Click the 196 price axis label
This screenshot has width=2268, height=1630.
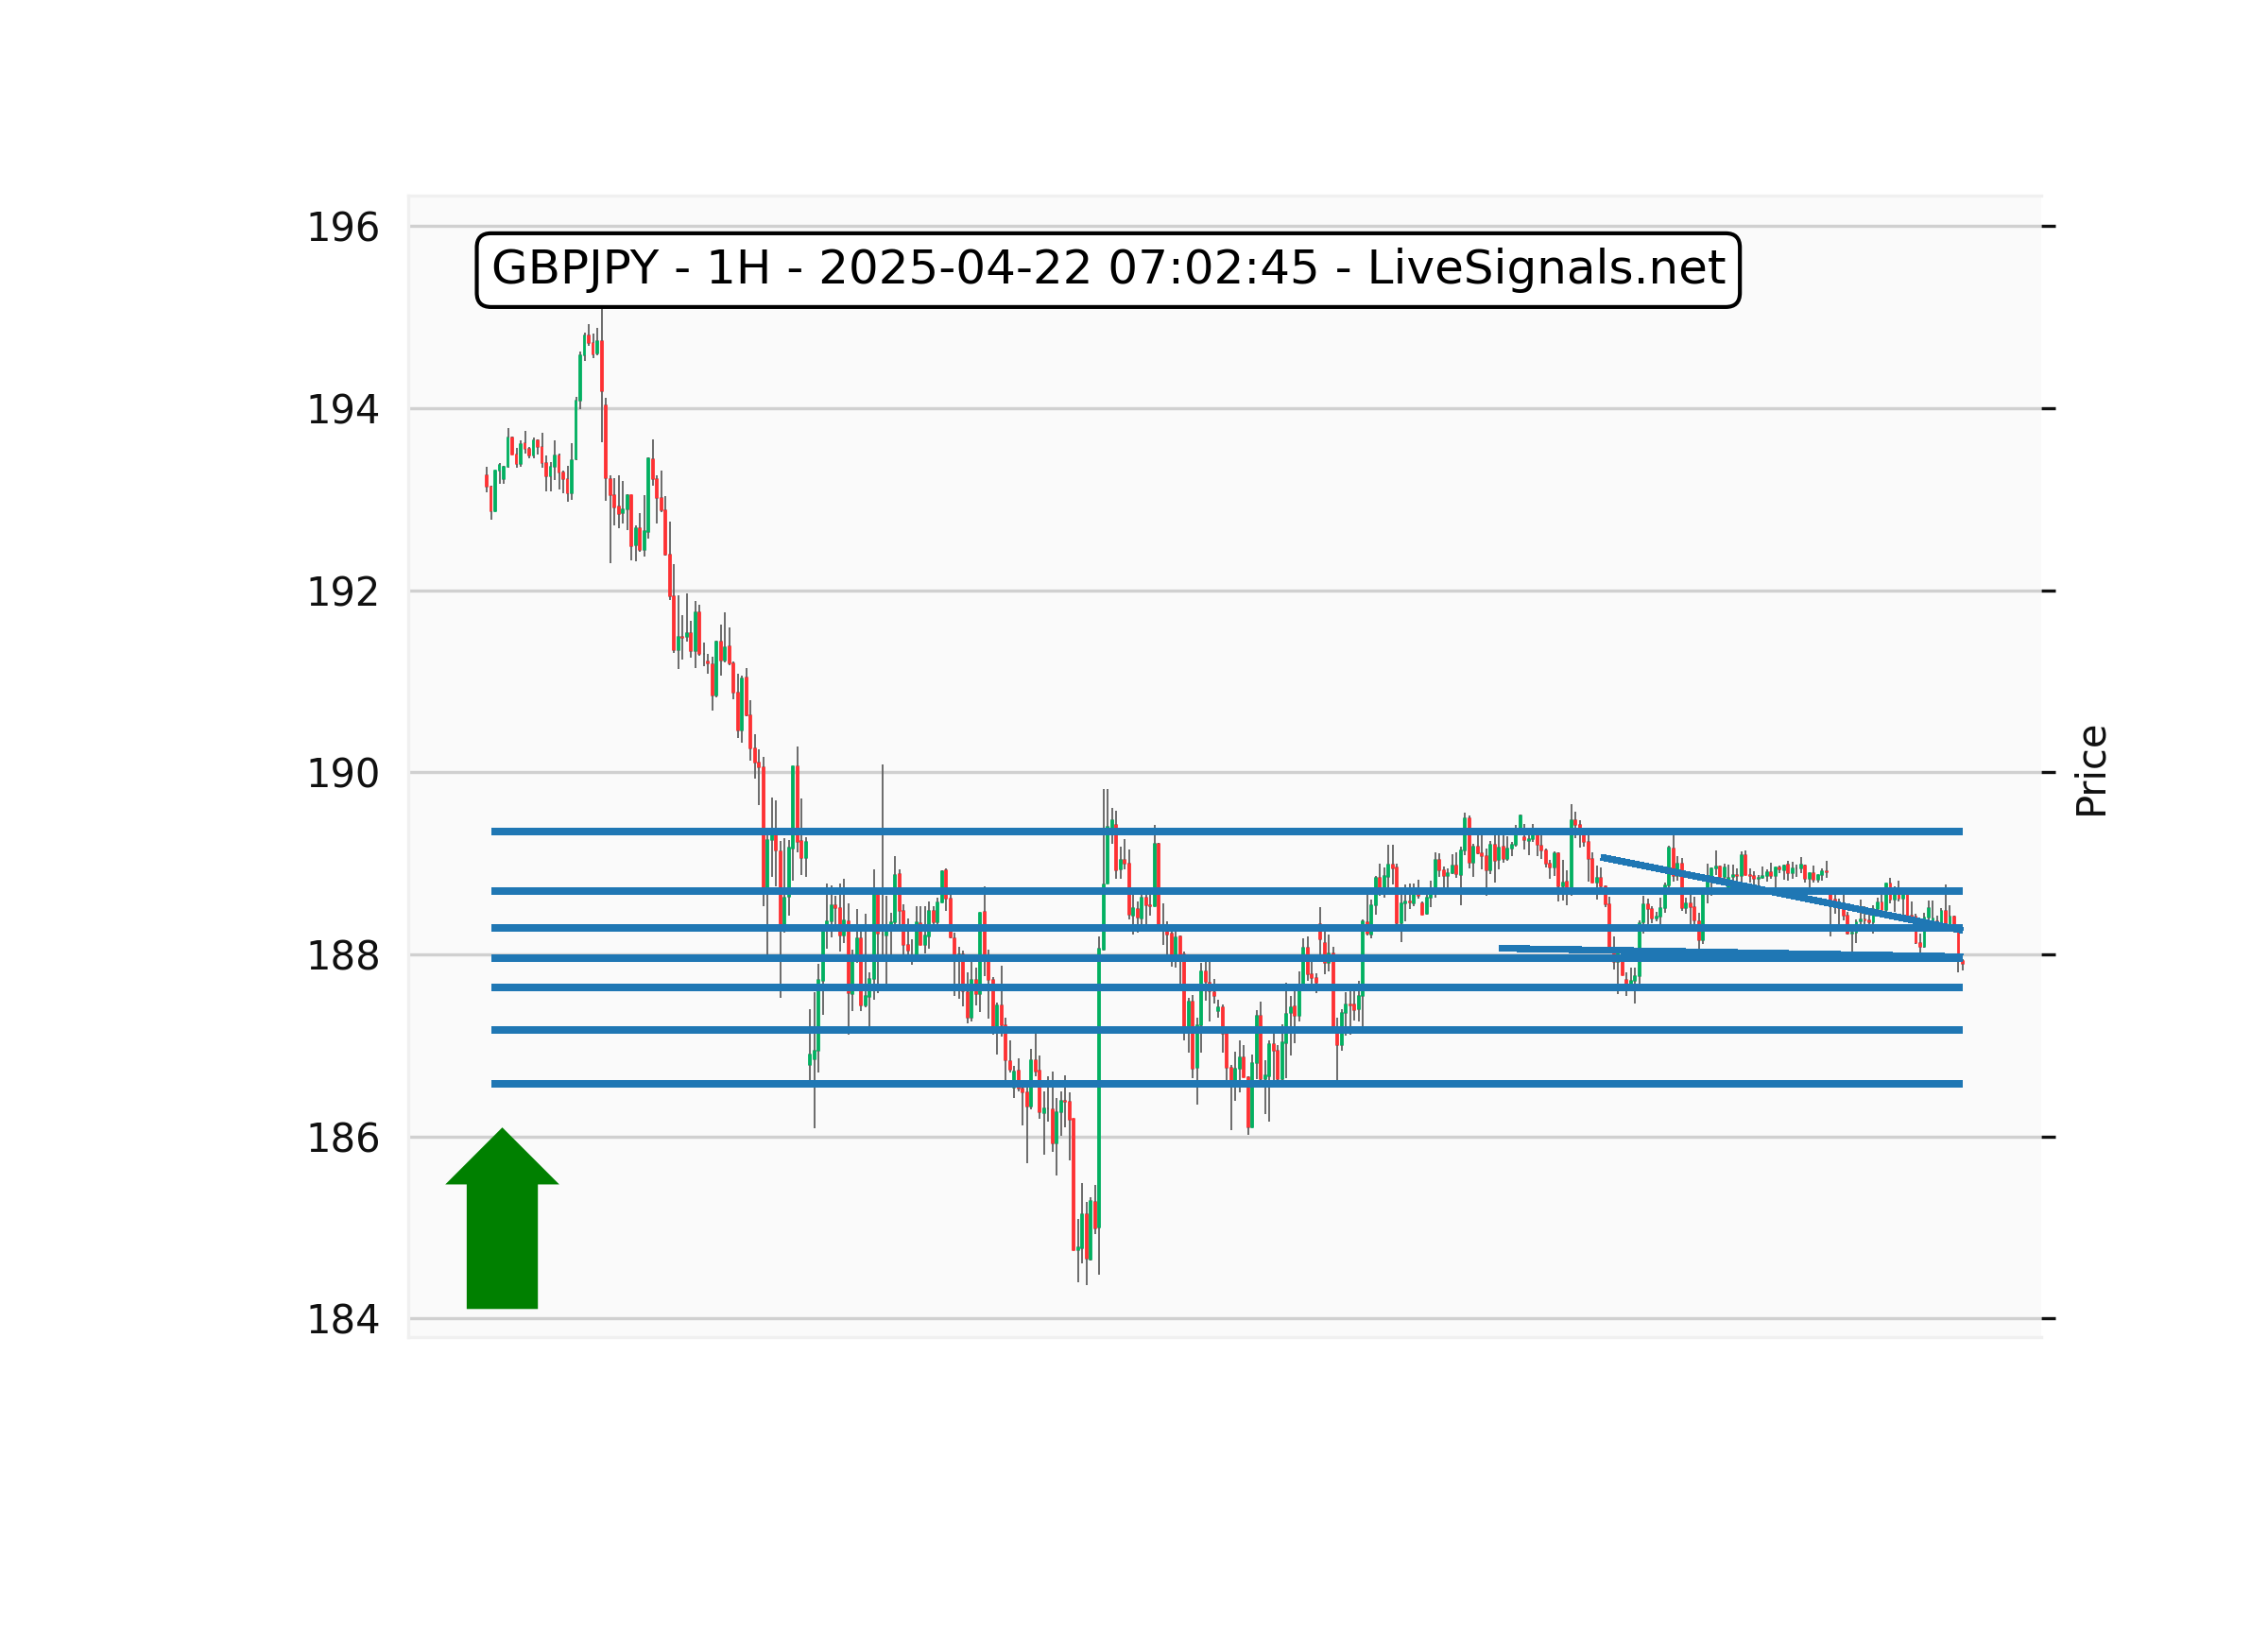pos(342,228)
